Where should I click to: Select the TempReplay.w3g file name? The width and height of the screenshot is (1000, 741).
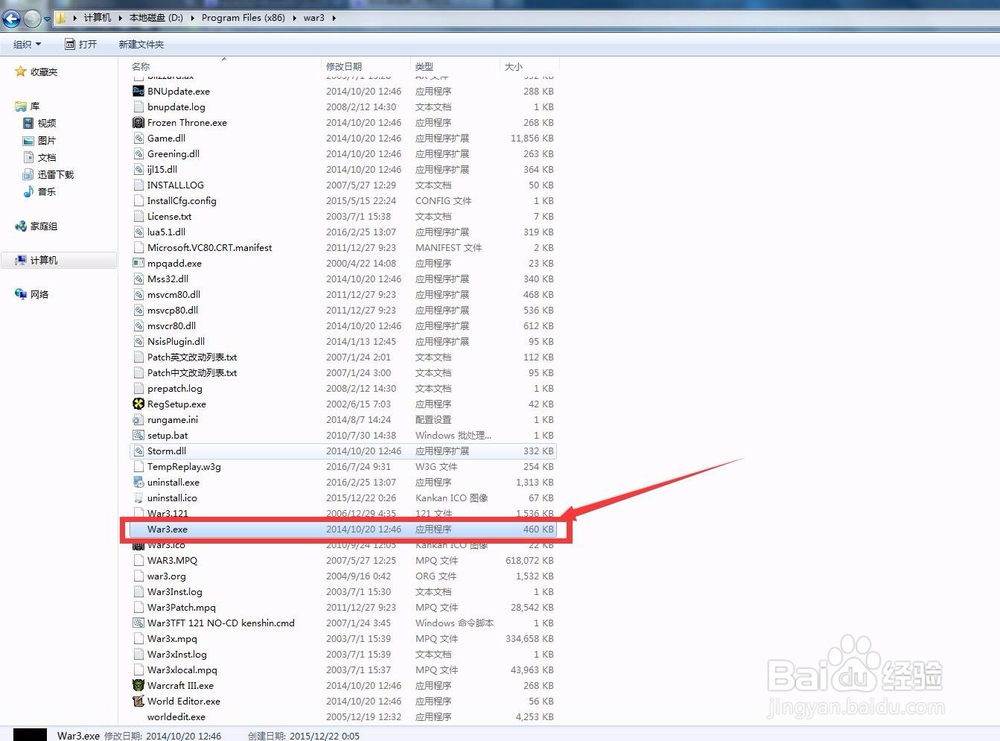(x=184, y=466)
